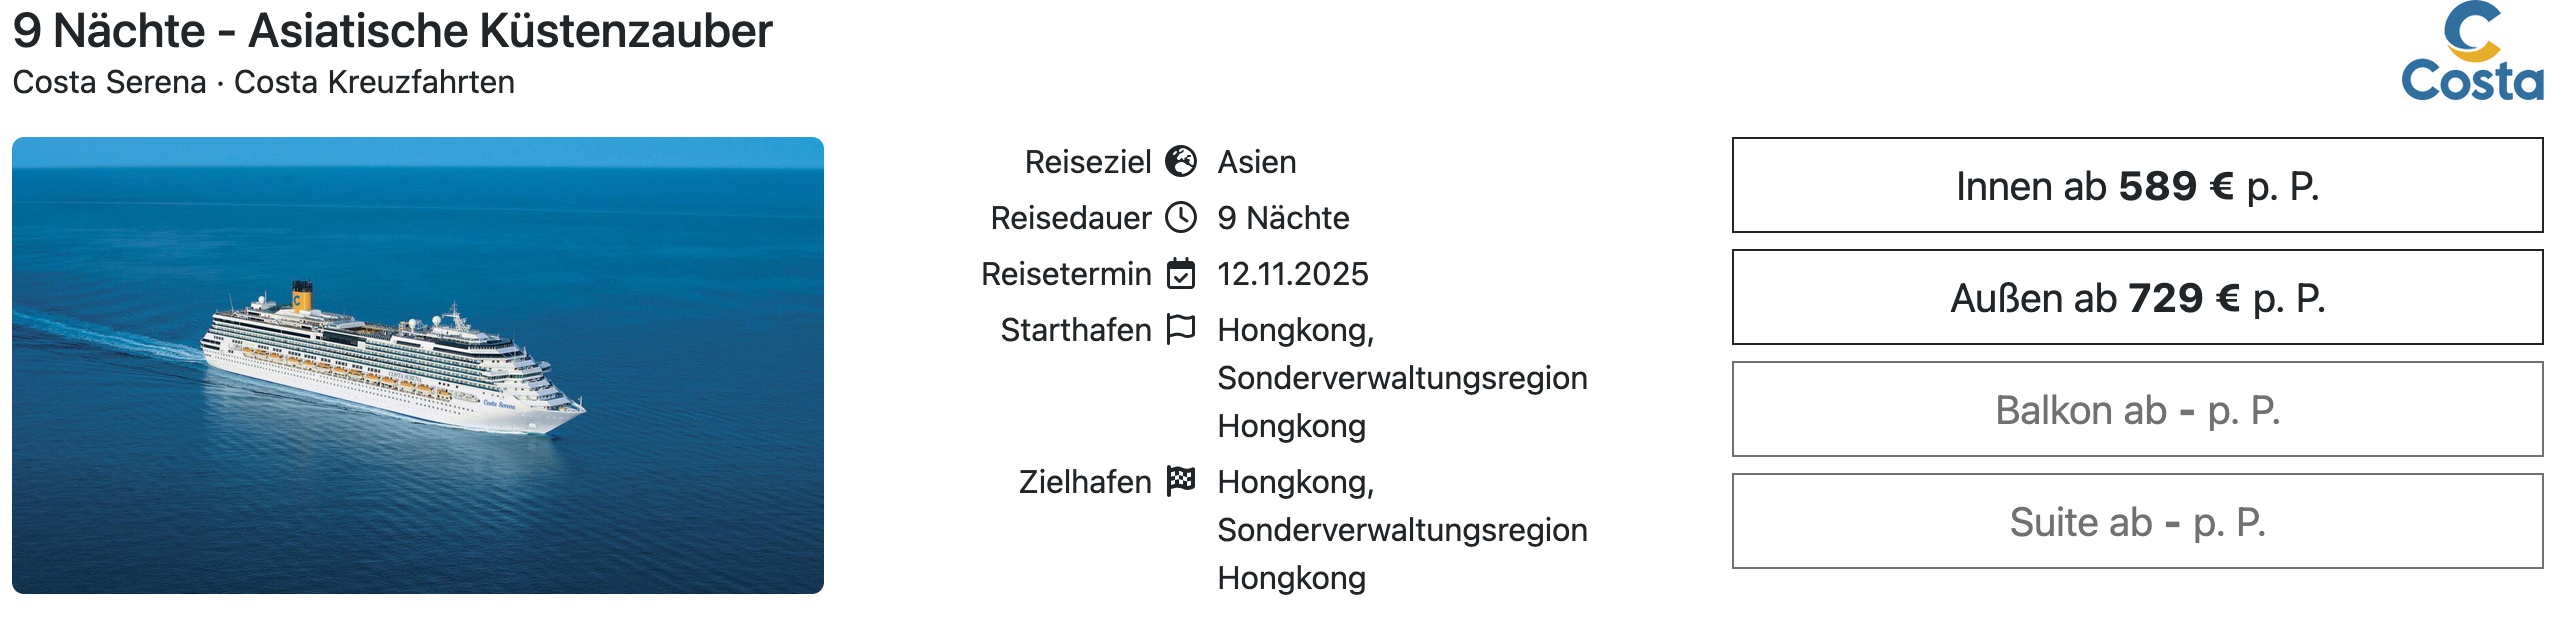2564x620 pixels.
Task: Open the Costa Serena ship photo
Action: pyautogui.click(x=418, y=365)
